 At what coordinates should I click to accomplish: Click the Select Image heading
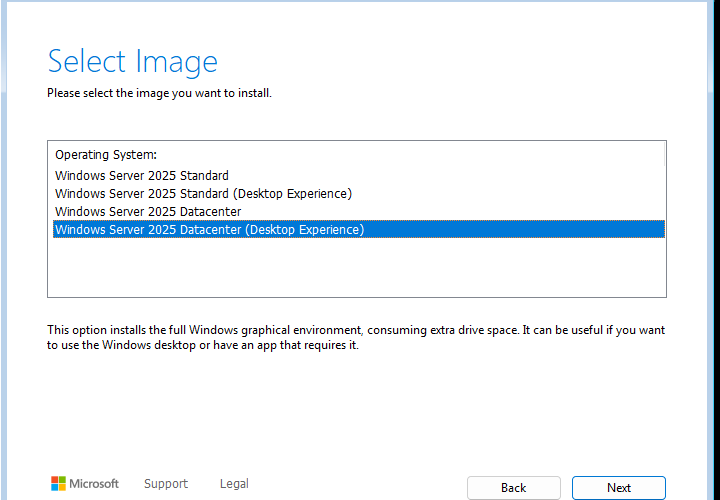click(133, 62)
